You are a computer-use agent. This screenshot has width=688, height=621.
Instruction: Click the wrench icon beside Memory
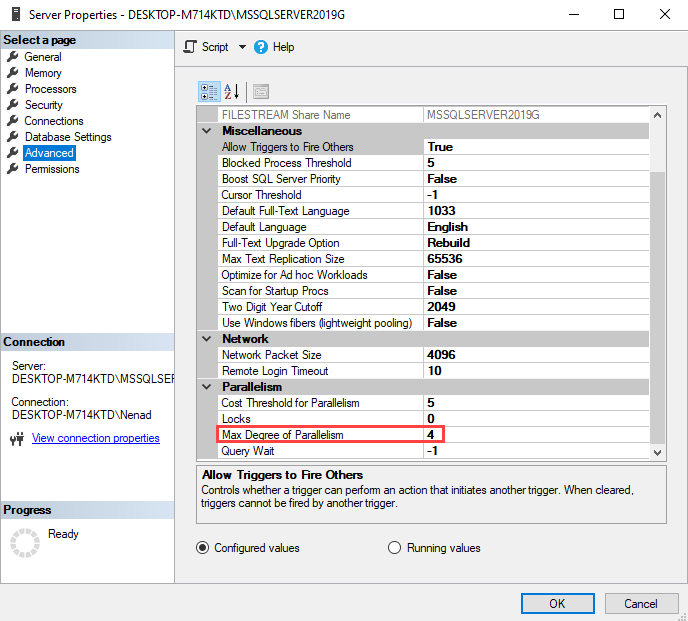click(13, 72)
